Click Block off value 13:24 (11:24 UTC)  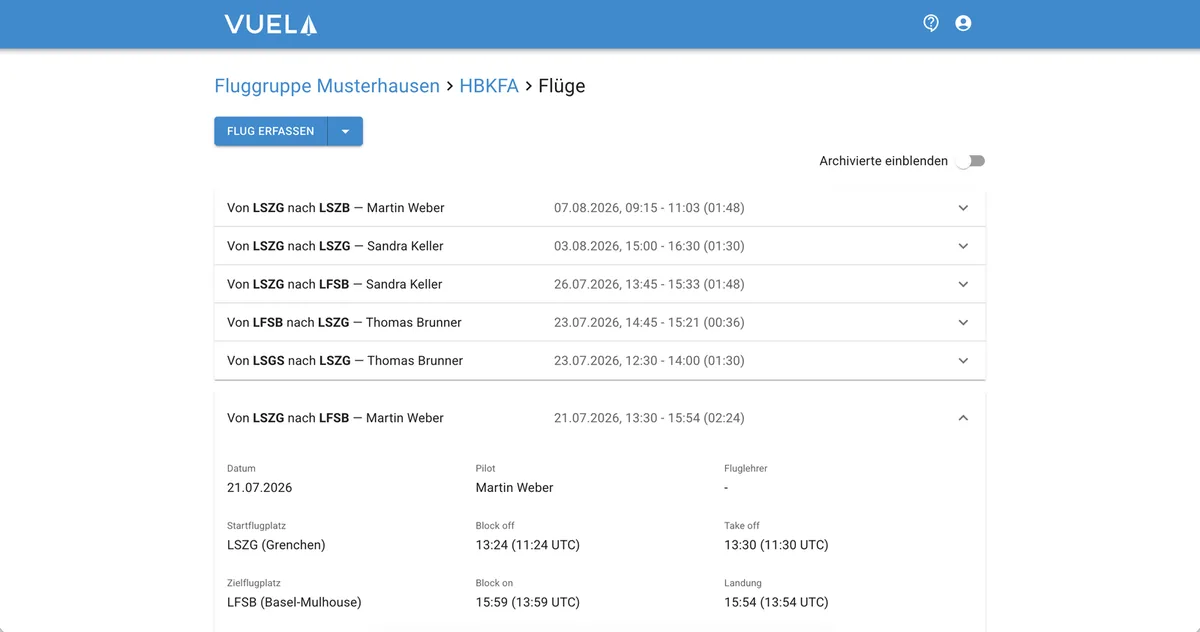pyautogui.click(x=528, y=545)
